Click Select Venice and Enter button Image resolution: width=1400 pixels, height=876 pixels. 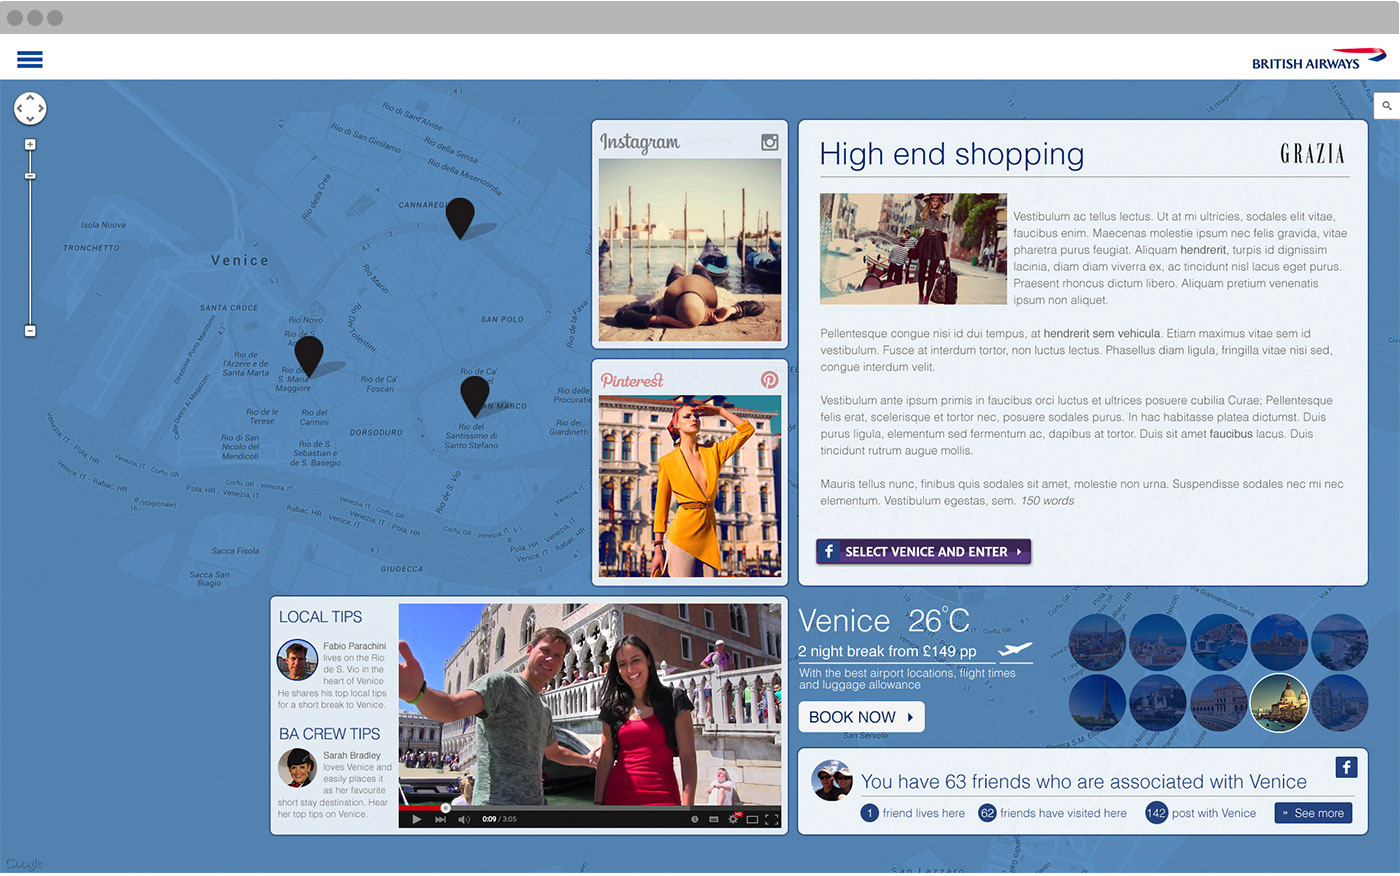tap(923, 551)
